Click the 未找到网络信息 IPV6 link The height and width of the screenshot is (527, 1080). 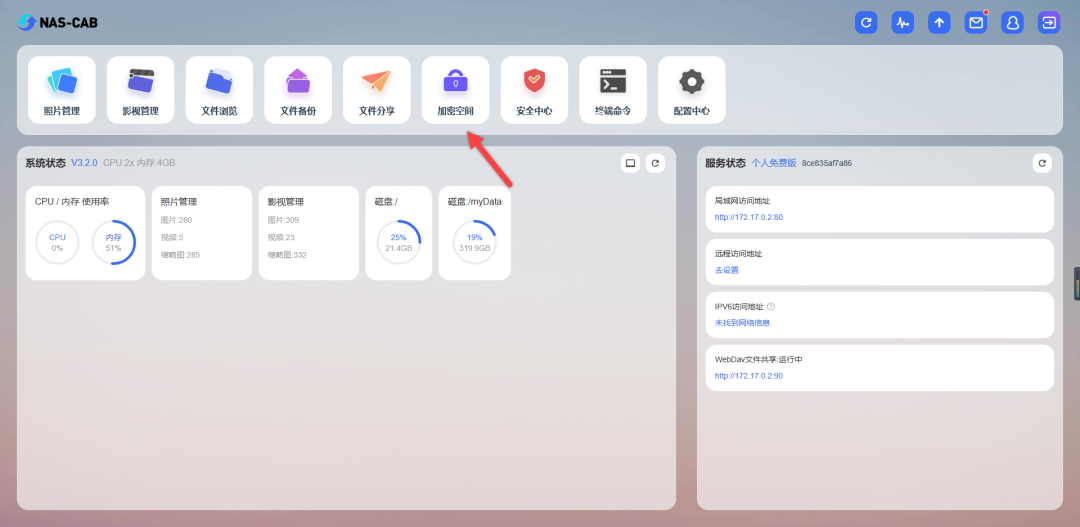(742, 322)
